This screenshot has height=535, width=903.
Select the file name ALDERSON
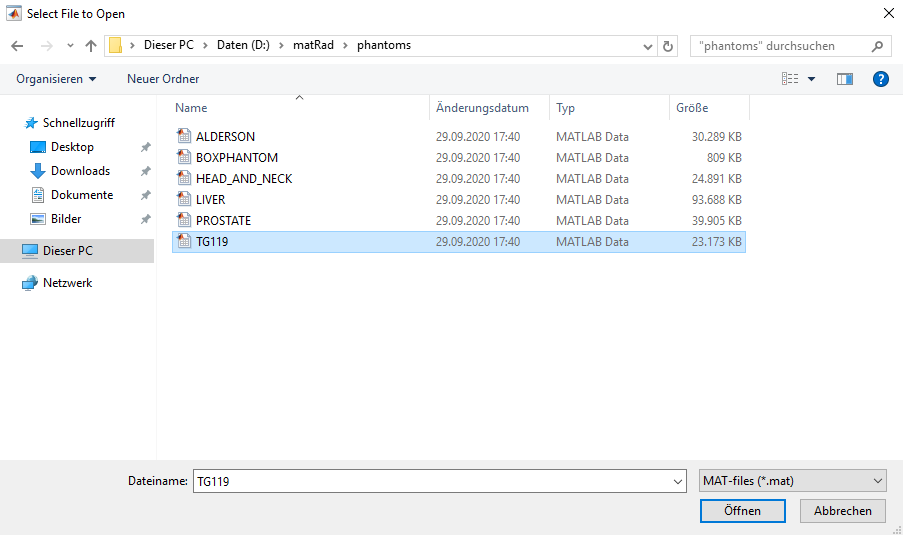[x=225, y=137]
